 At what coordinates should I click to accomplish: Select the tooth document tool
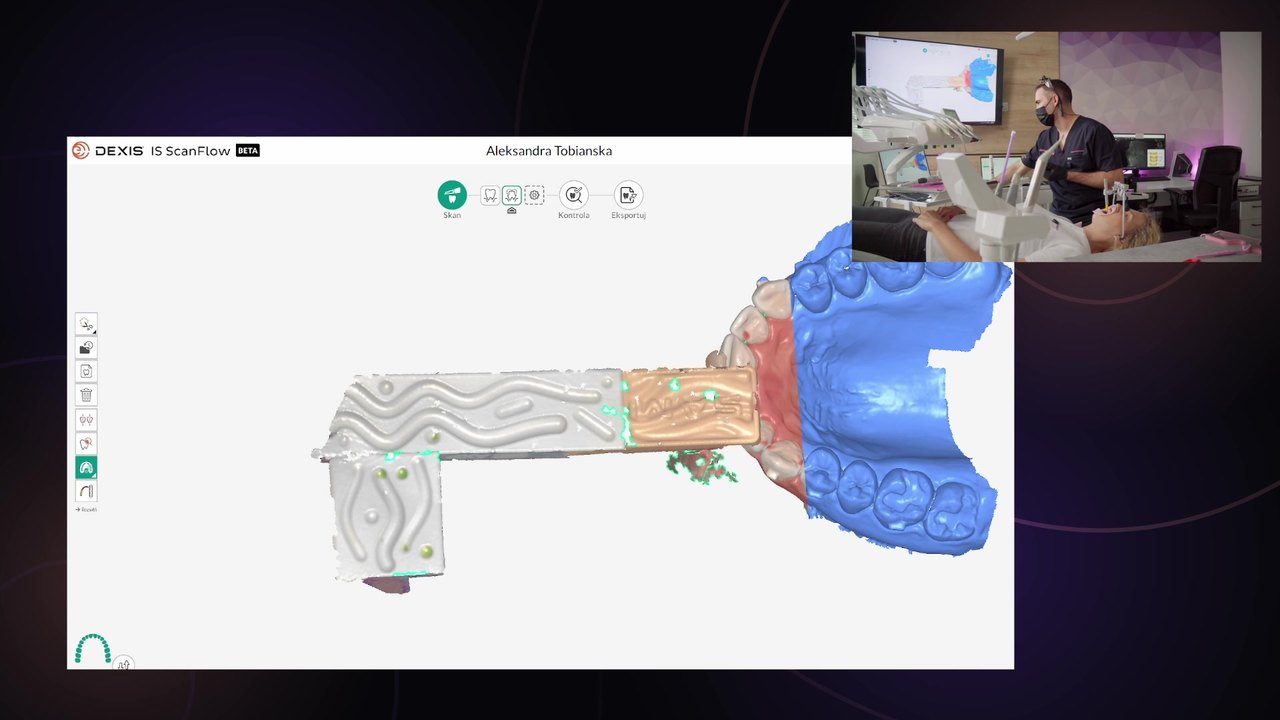[86, 371]
